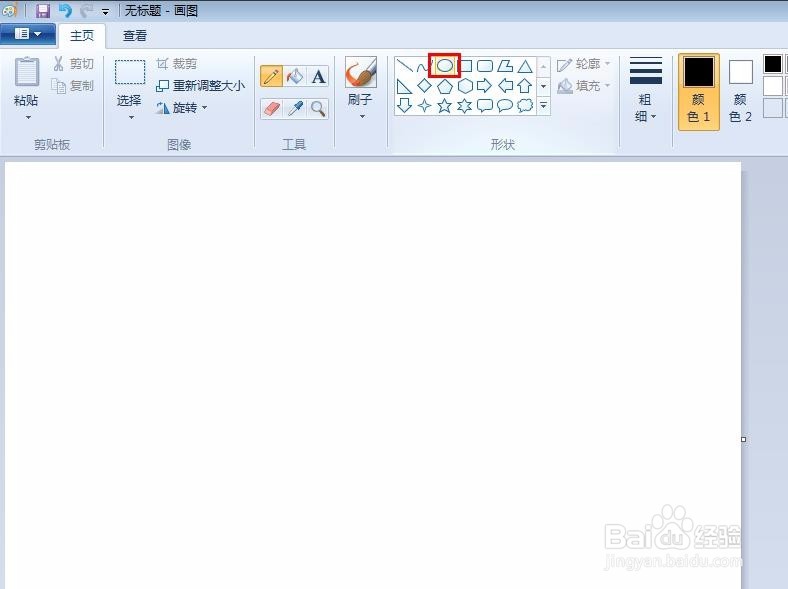Open the blue Paint file menu button
Screen dimensions: 788x589
pos(28,34)
